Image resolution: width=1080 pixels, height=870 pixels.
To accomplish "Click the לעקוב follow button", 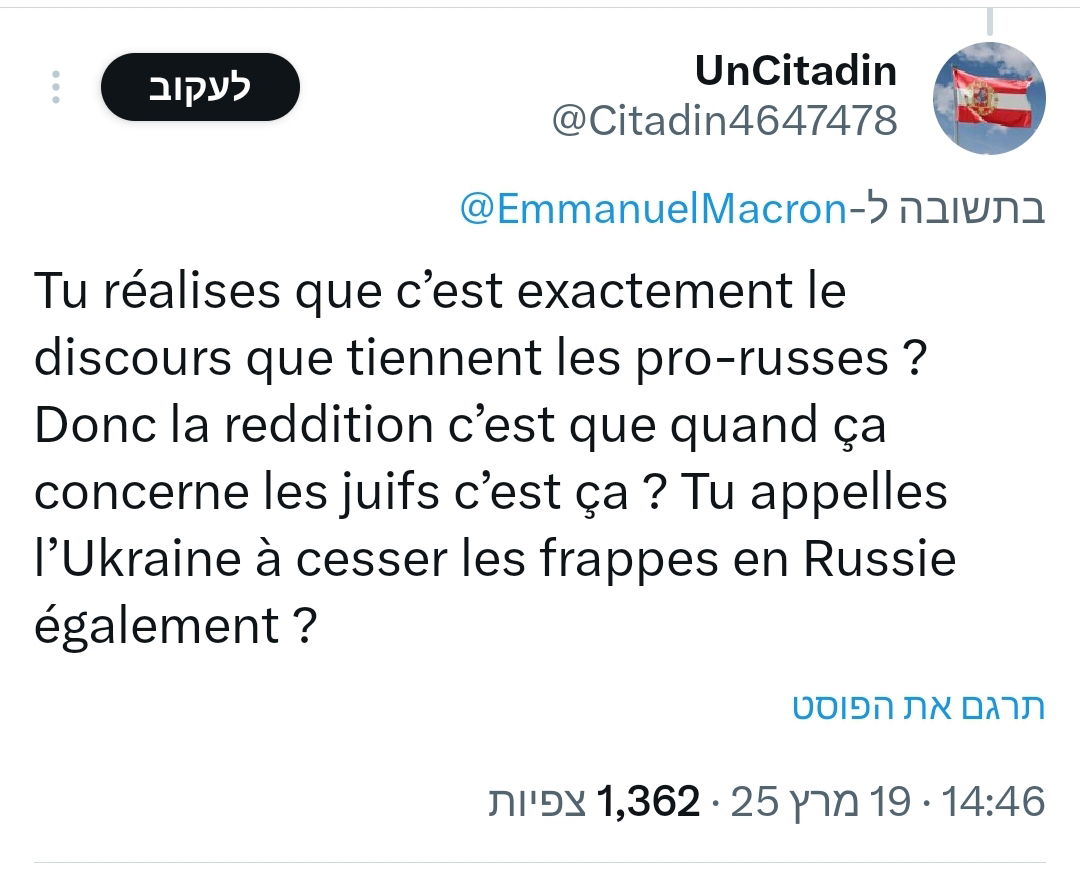I will point(200,87).
